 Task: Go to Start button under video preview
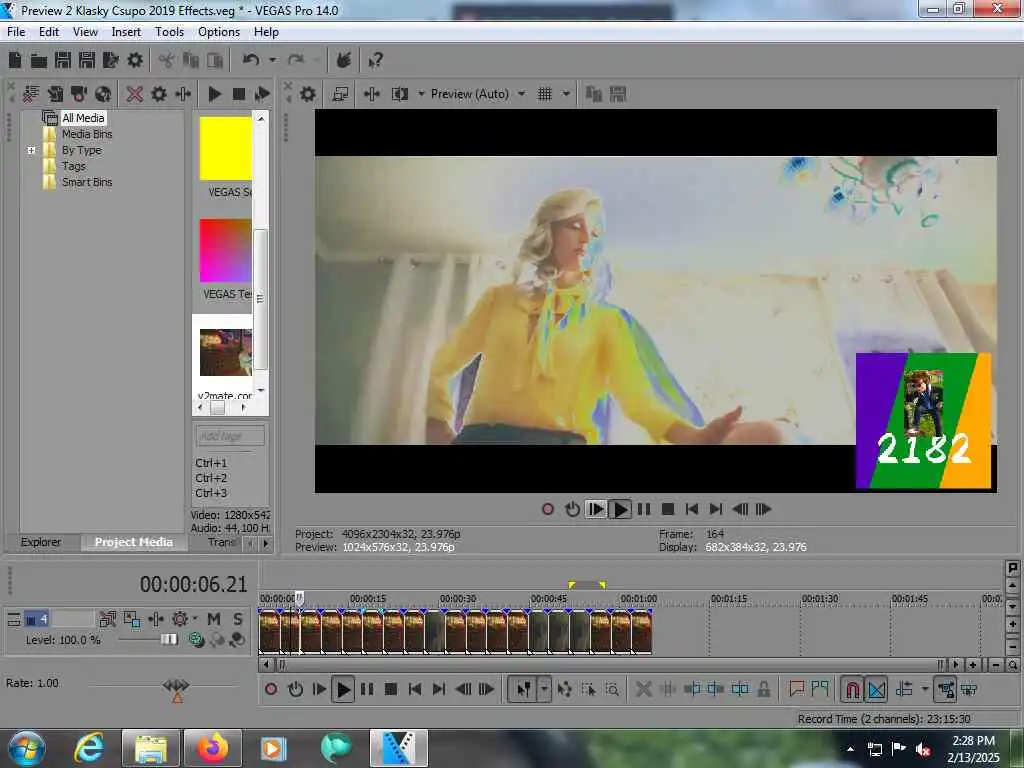pyautogui.click(x=692, y=509)
